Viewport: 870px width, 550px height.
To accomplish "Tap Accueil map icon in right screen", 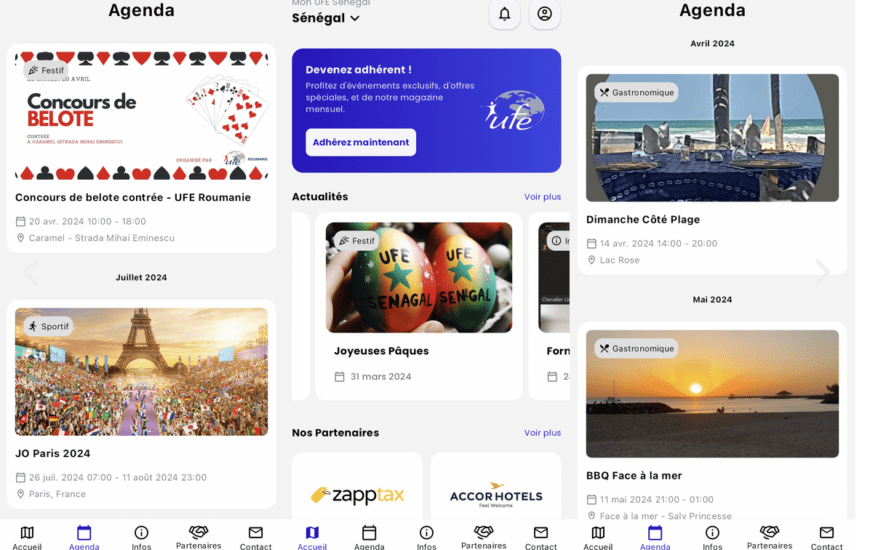I will pos(598,533).
